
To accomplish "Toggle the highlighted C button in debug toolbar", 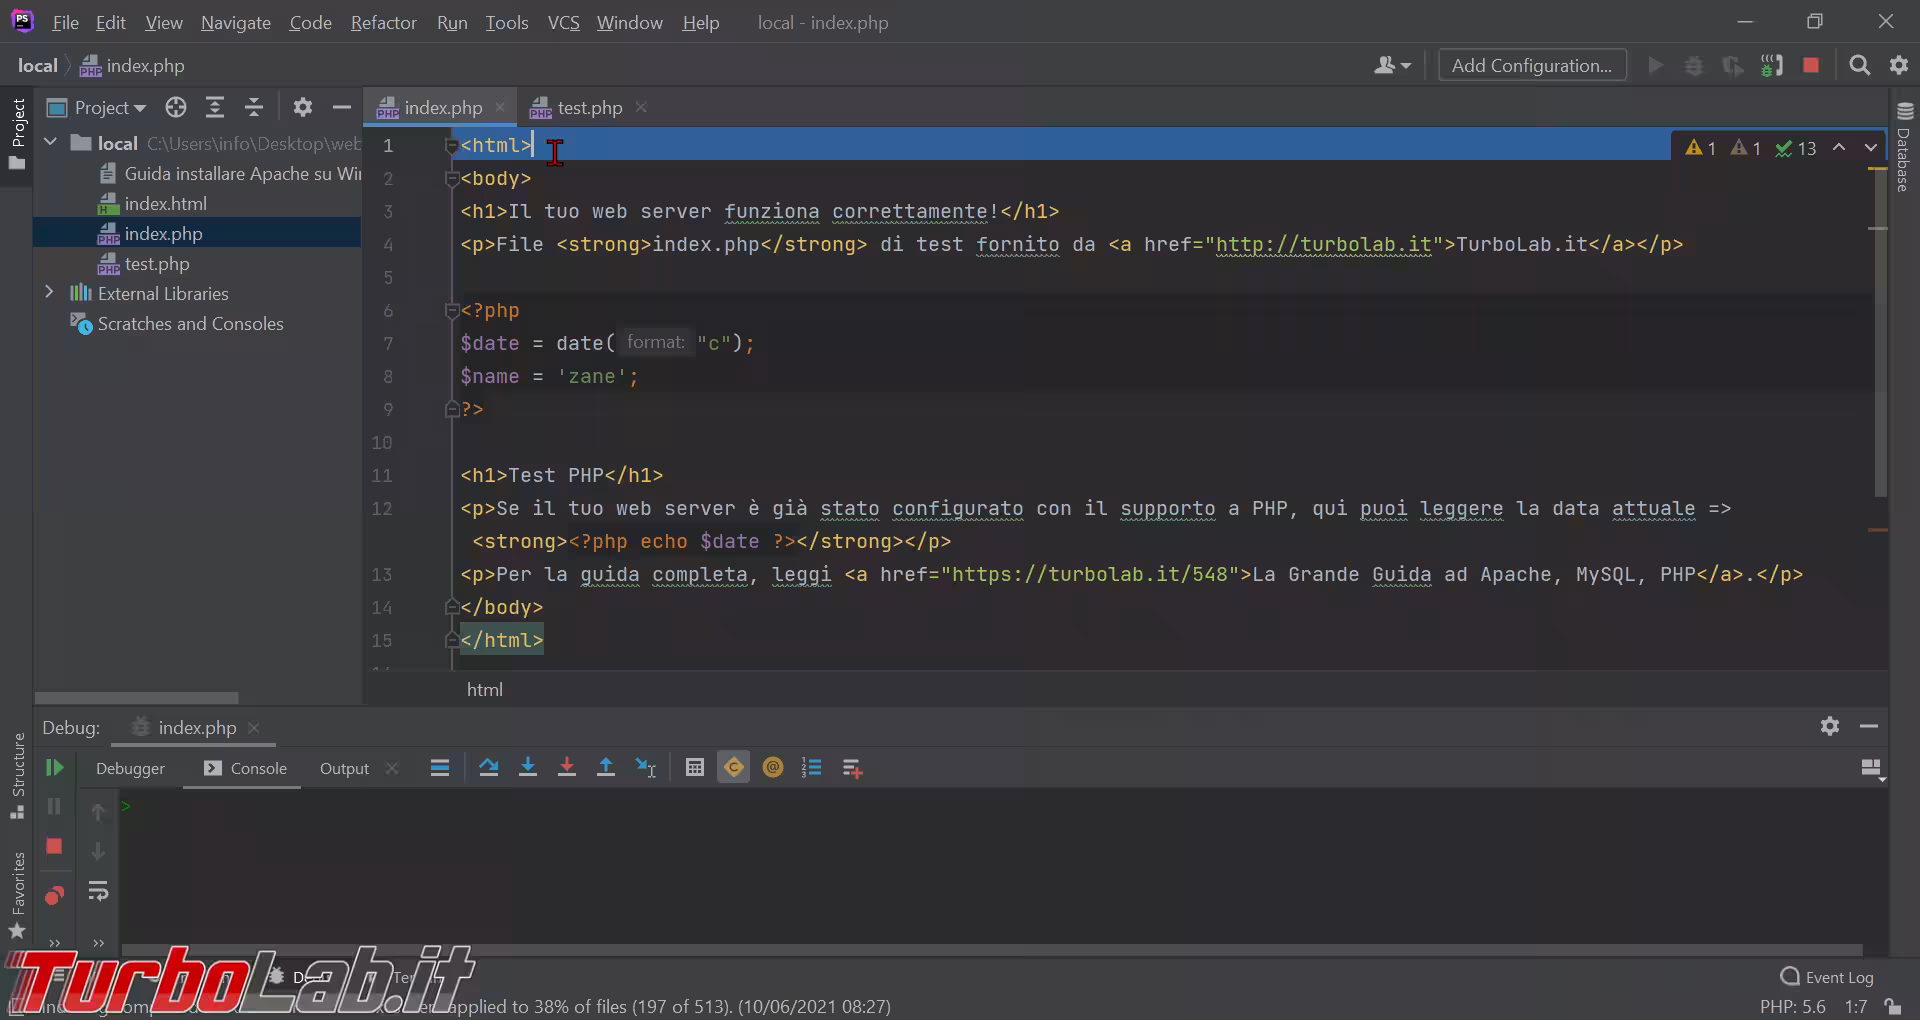I will (733, 768).
